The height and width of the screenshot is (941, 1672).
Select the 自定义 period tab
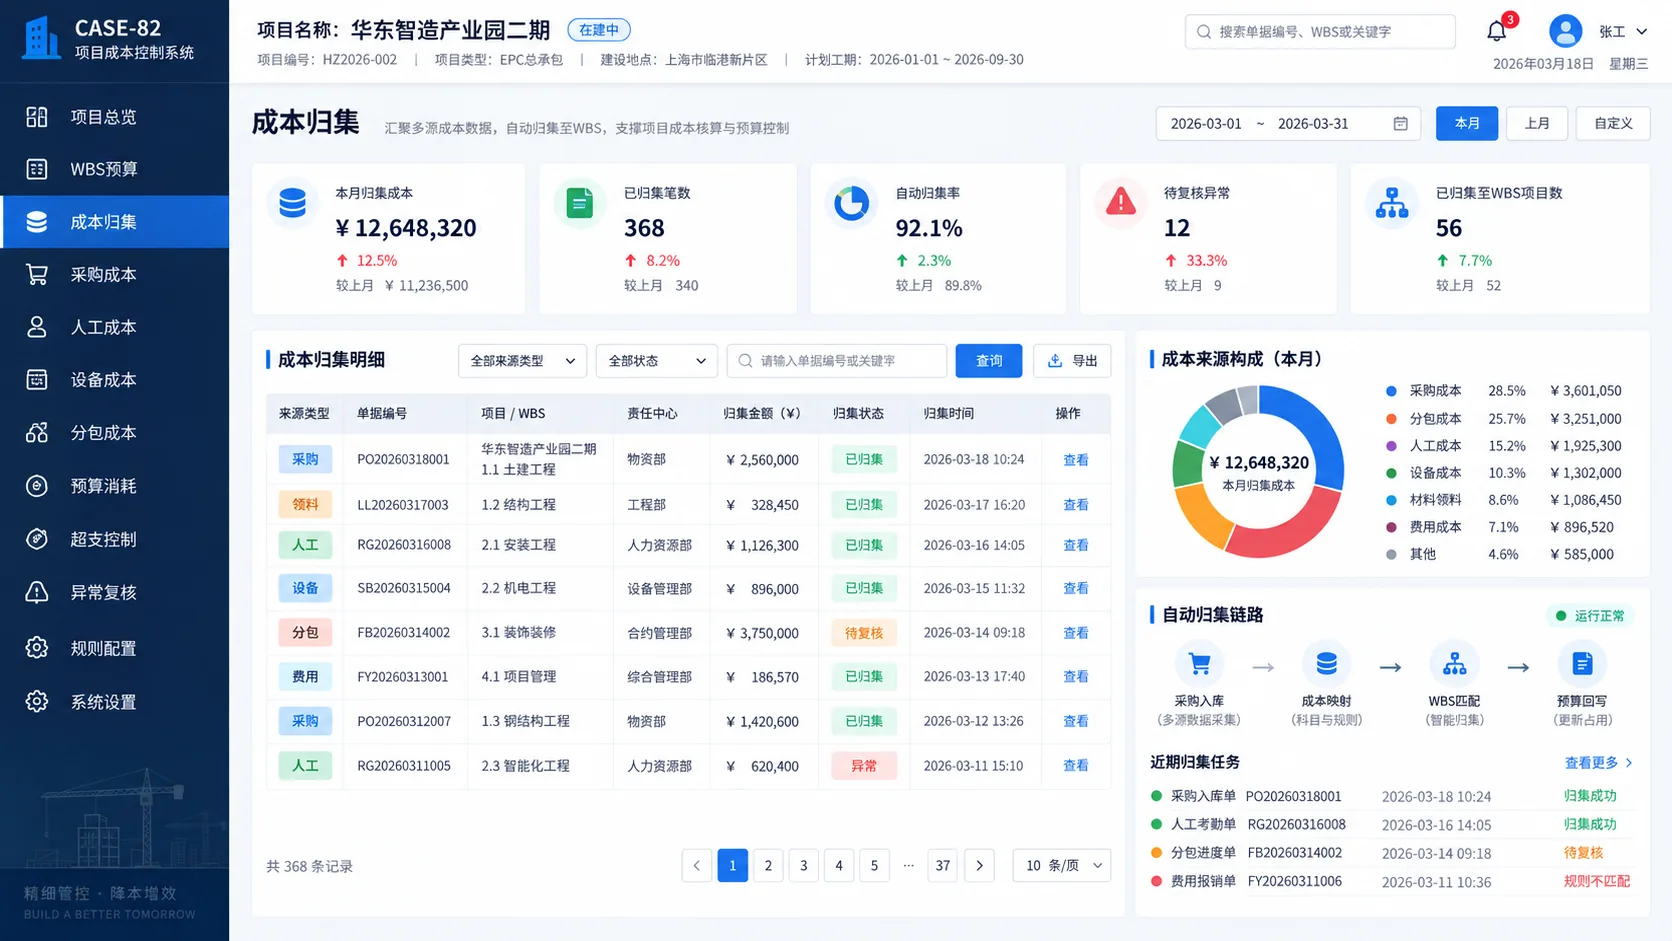(1613, 123)
